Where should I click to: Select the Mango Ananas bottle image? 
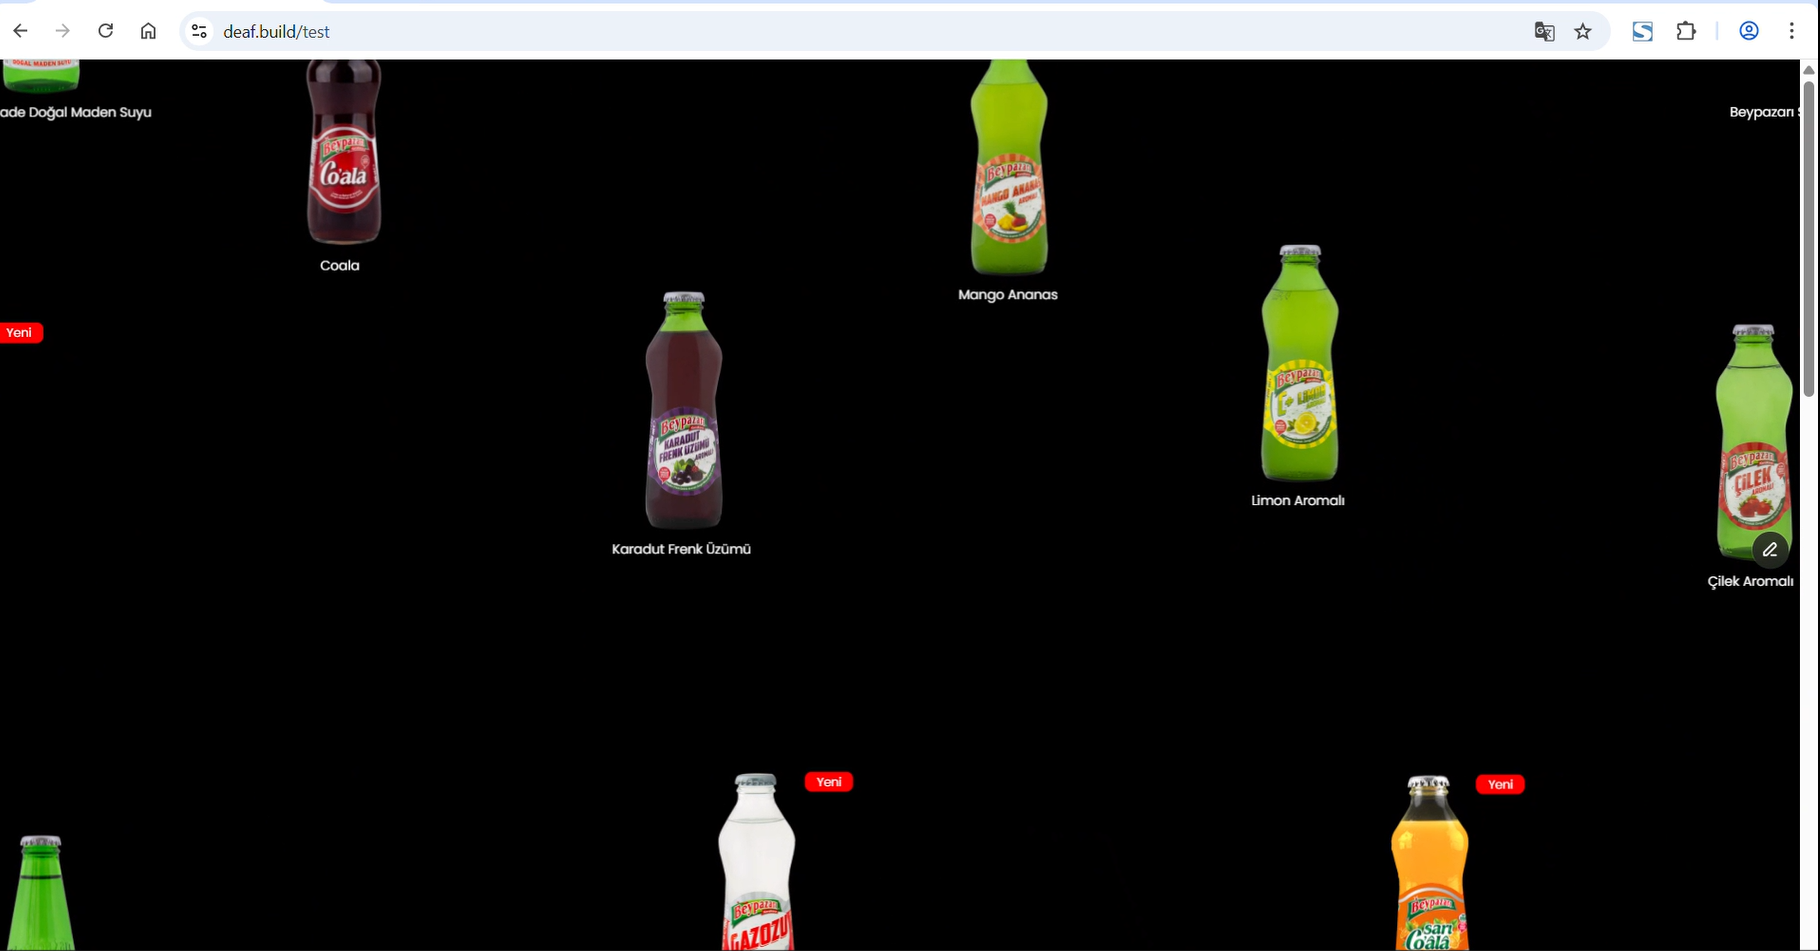(x=1009, y=166)
